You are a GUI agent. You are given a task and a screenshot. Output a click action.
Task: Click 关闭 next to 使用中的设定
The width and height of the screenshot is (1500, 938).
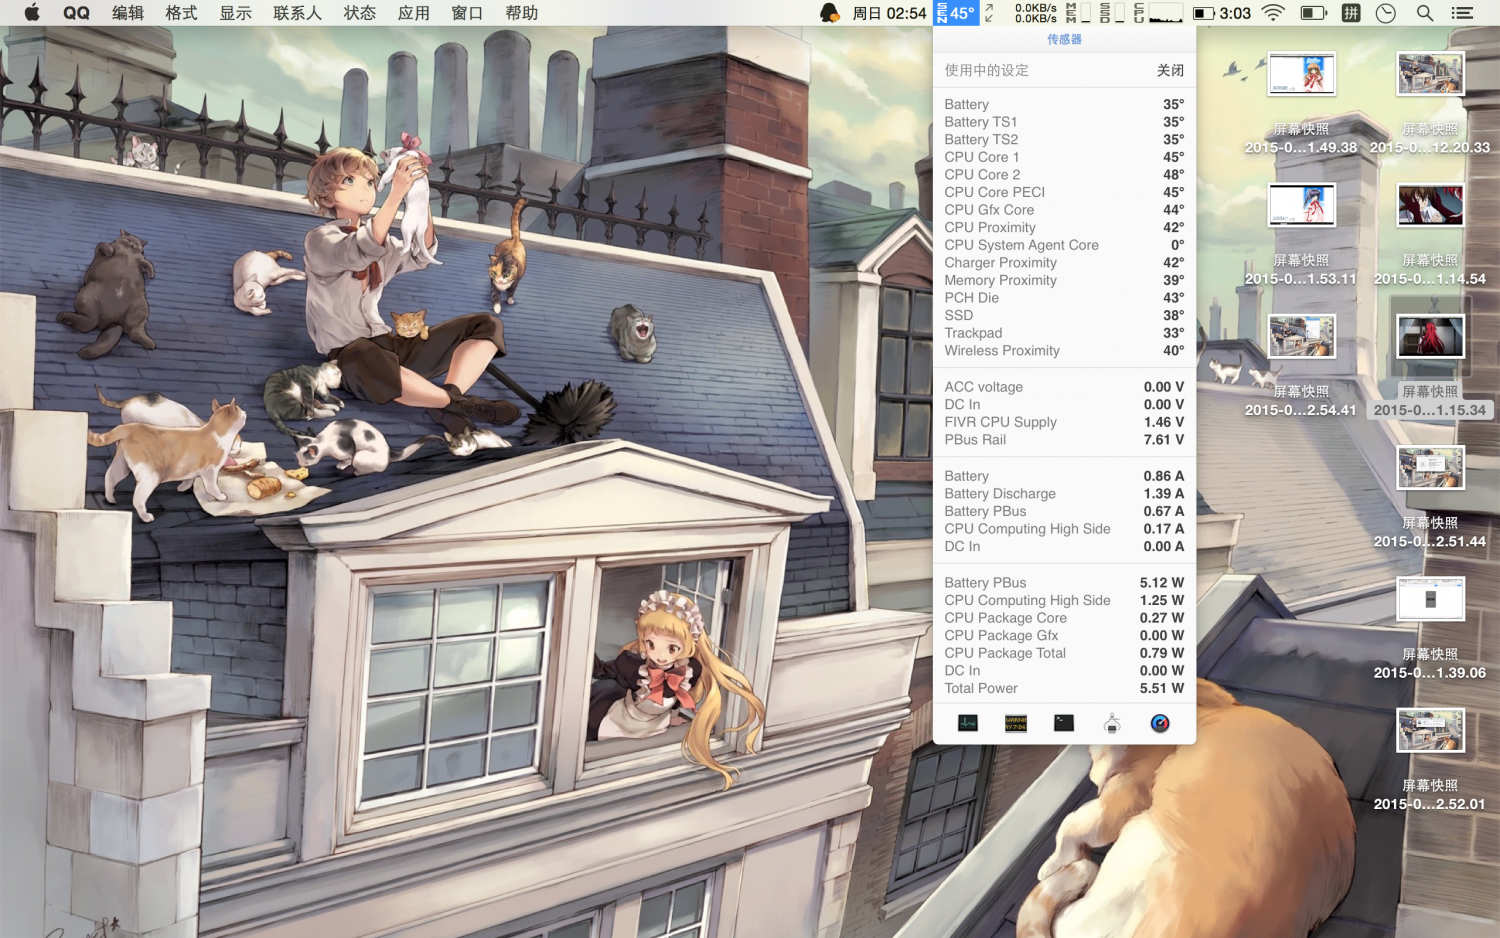(x=1170, y=70)
